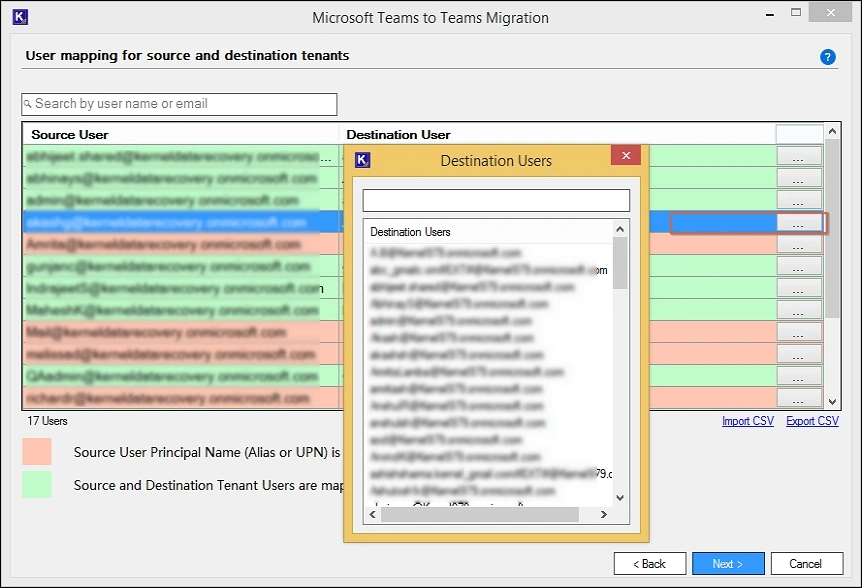Open mapping button for abhinays row
The height and width of the screenshot is (588, 862).
pos(799,178)
